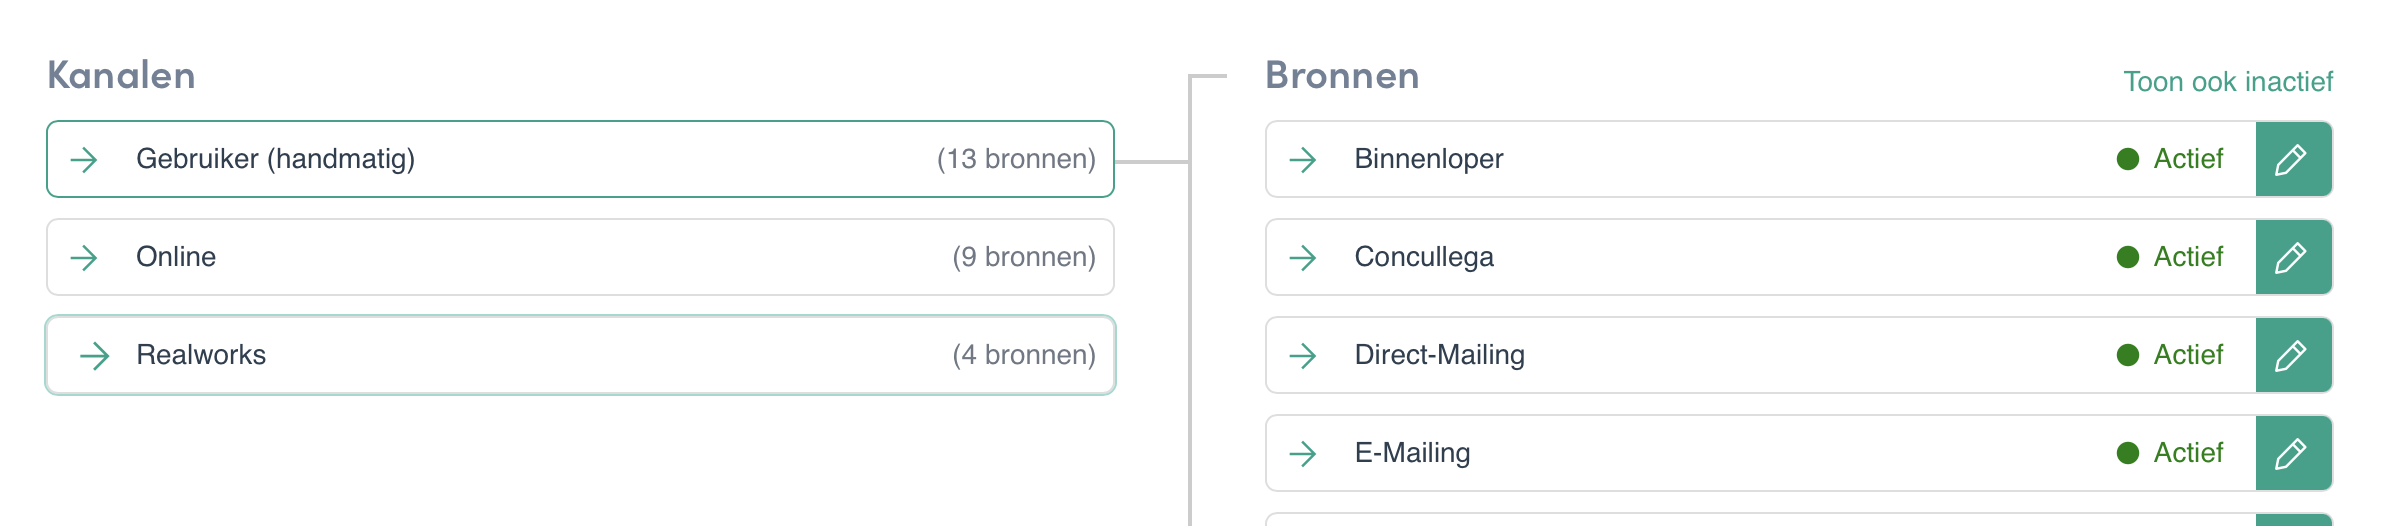Click the arrow icon beside Realworks

[94, 355]
